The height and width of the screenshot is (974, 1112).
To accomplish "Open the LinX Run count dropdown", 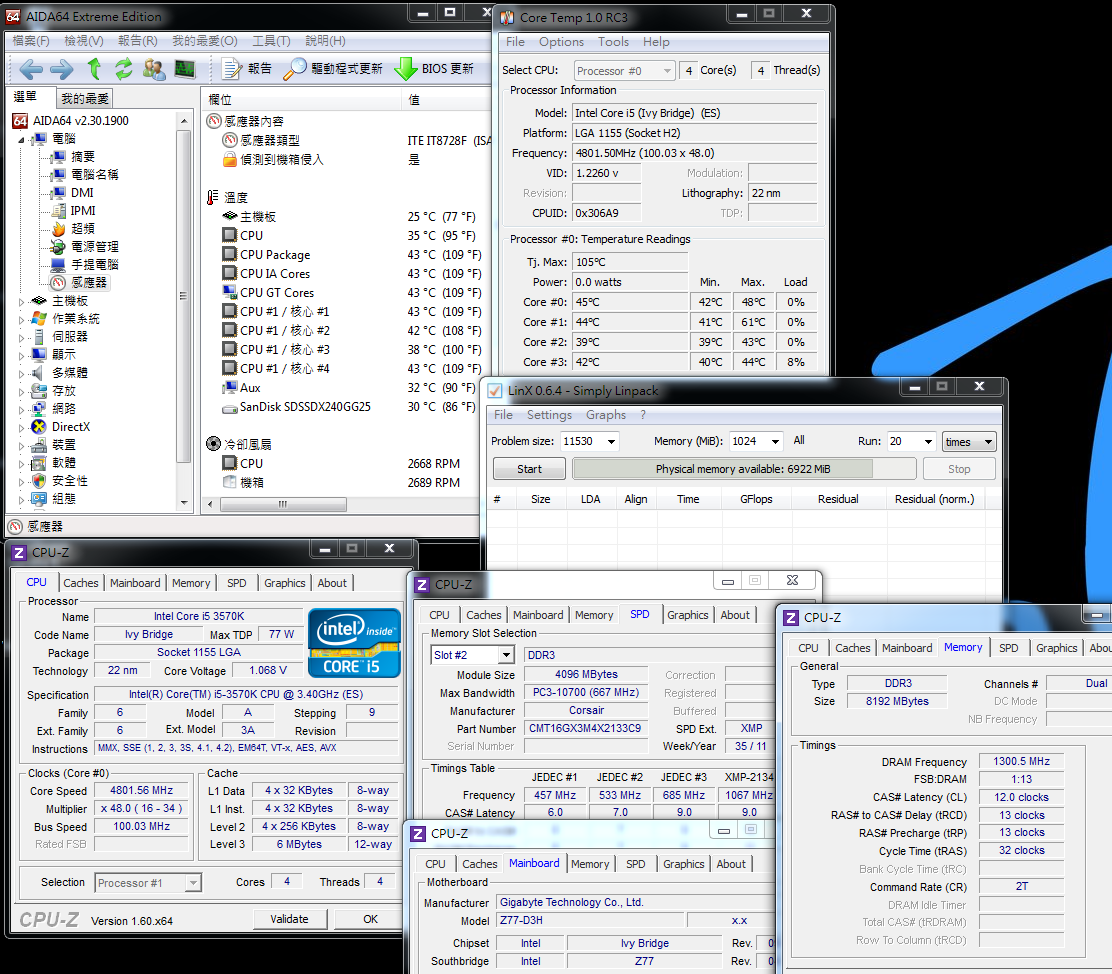I will coord(928,441).
